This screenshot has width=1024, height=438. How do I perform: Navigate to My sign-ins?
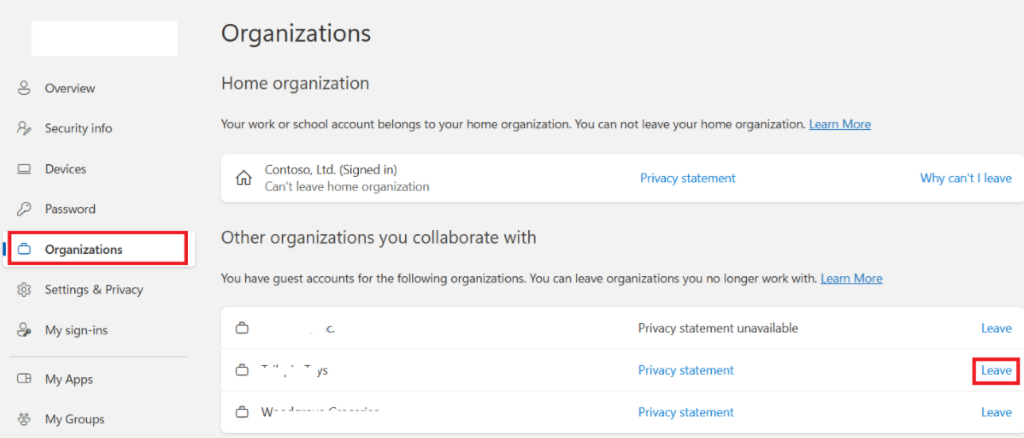click(x=75, y=330)
